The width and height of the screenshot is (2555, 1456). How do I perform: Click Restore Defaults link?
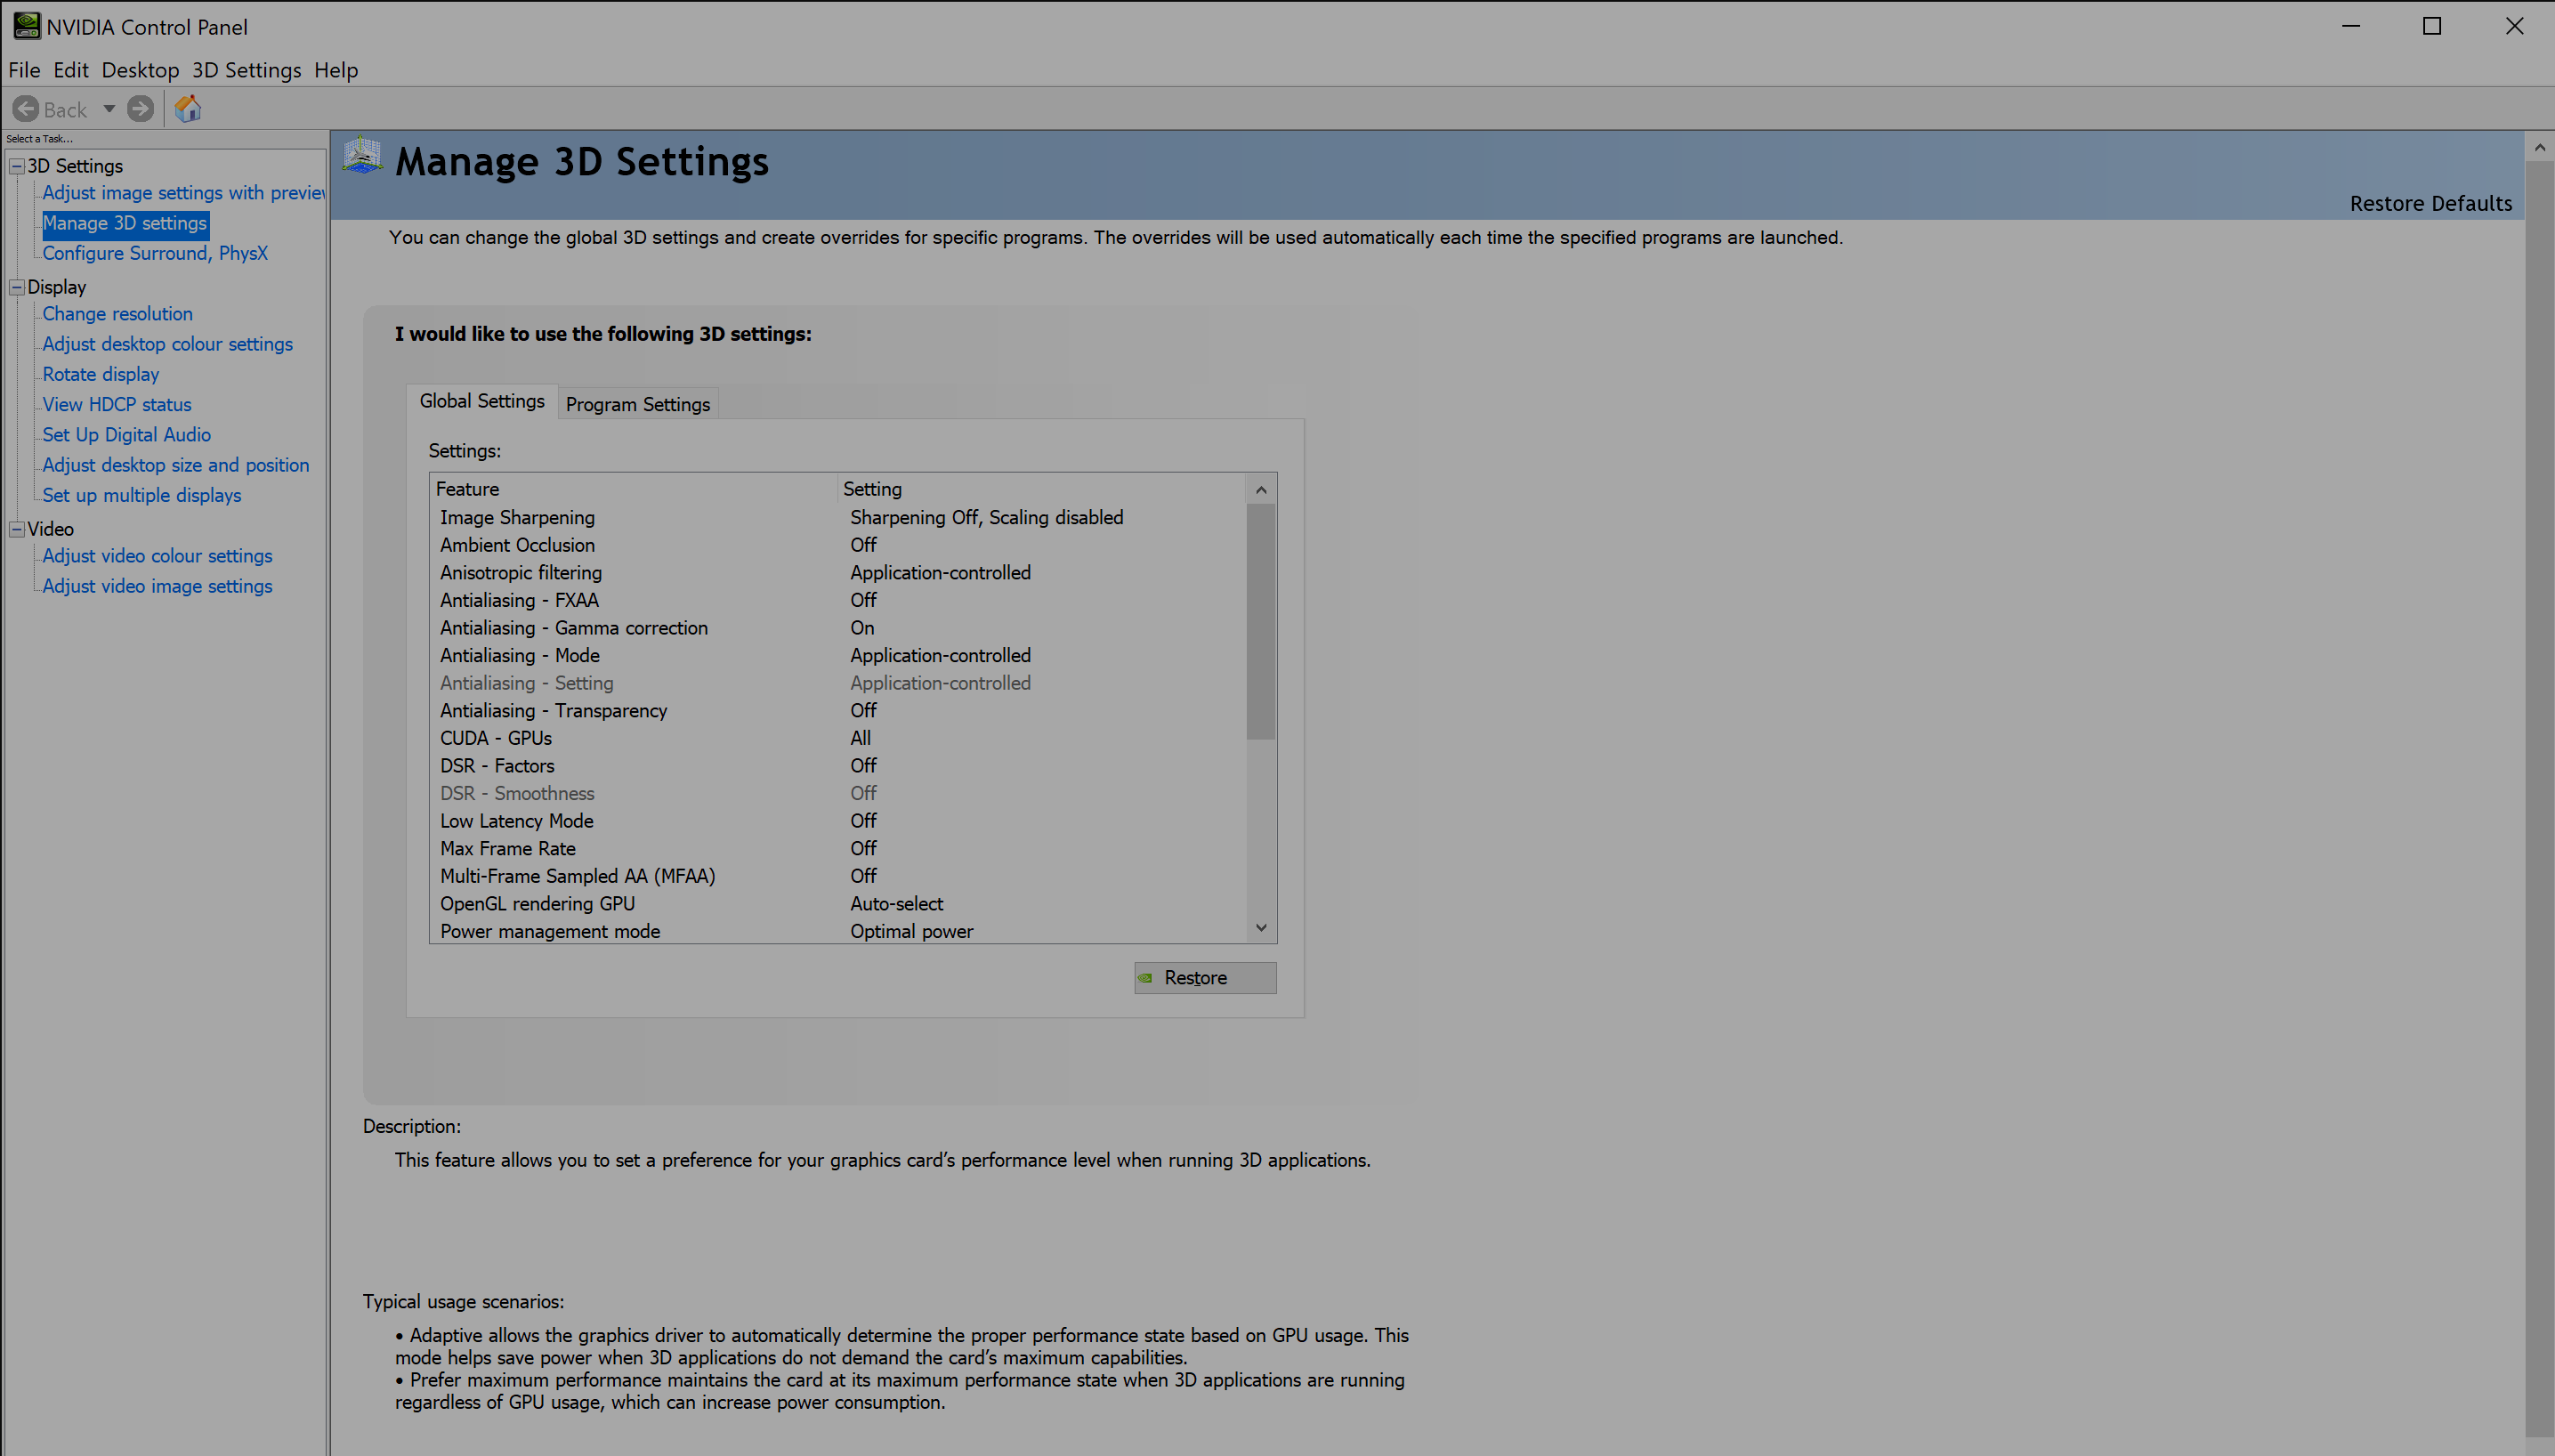tap(2430, 203)
